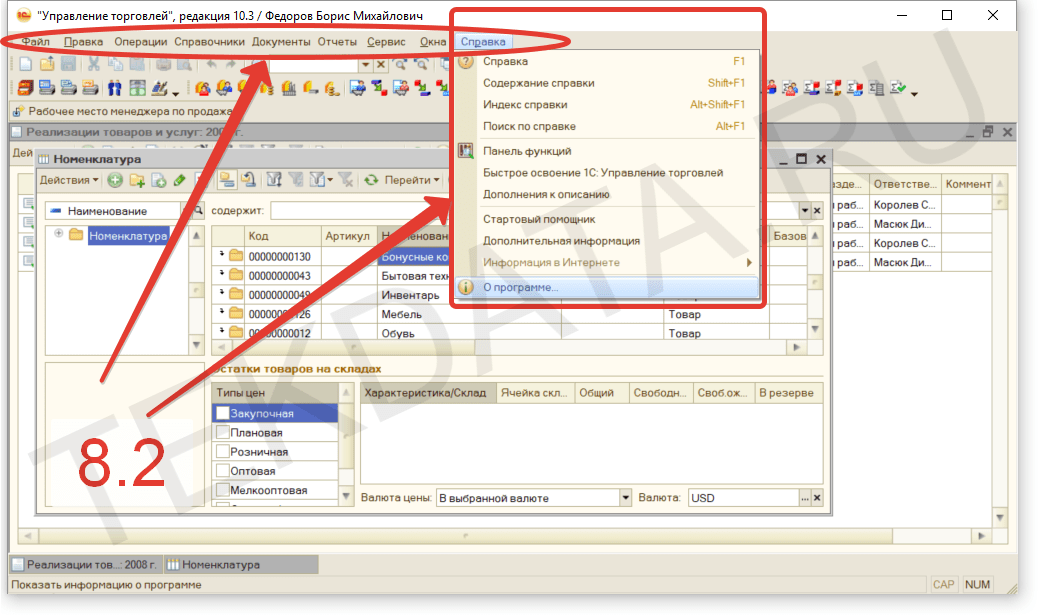Open the Перейти dropdown menu
This screenshot has height=615, width=1039.
point(411,180)
